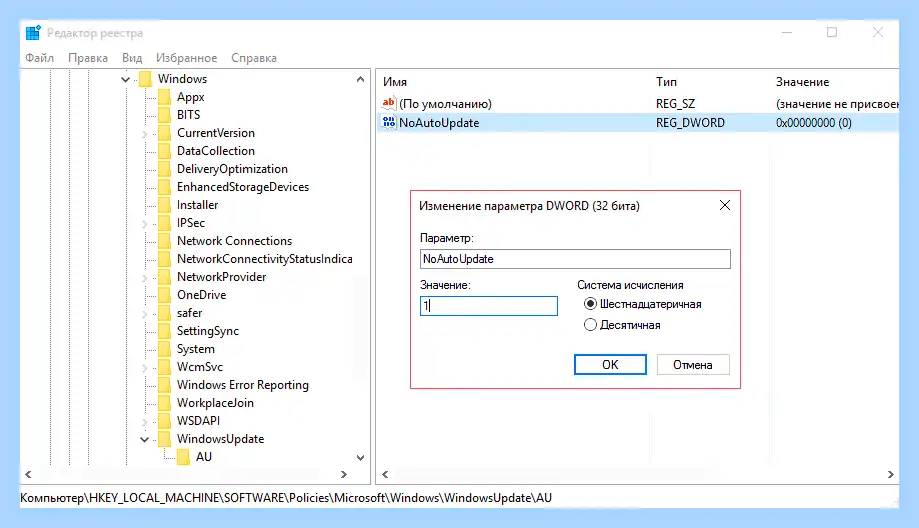Select the Appx folder icon
The height and width of the screenshot is (528, 919).
[x=165, y=97]
